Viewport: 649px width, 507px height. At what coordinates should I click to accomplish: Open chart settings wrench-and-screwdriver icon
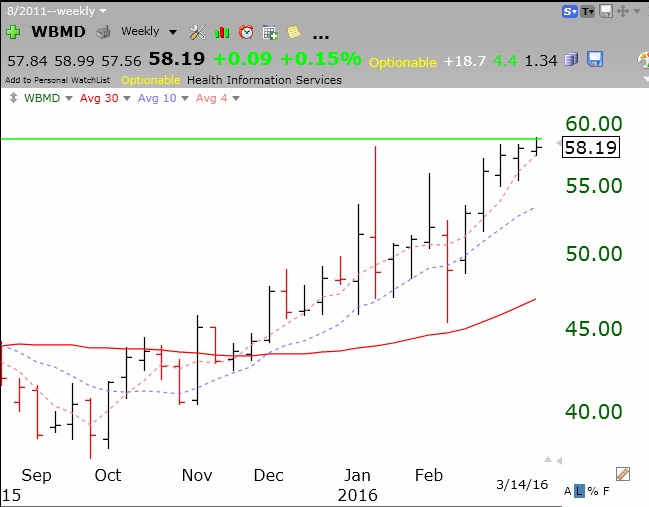pos(197,32)
